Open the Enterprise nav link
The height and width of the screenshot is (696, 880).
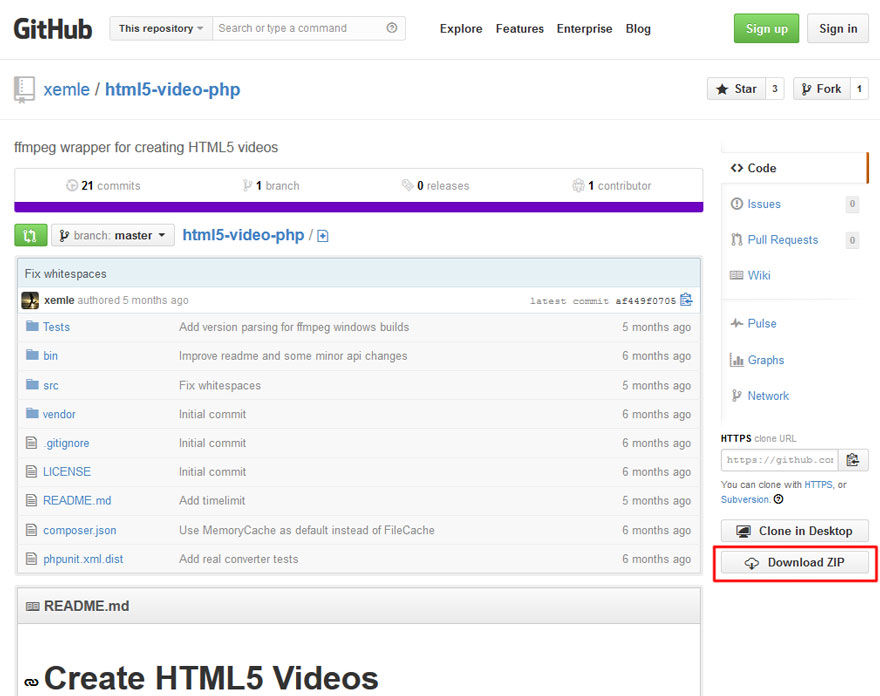click(584, 29)
